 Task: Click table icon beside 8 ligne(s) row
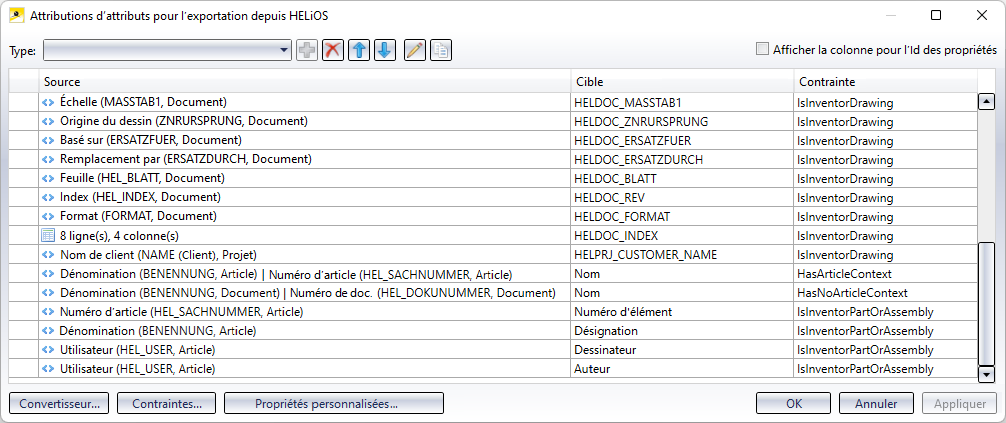[48, 235]
